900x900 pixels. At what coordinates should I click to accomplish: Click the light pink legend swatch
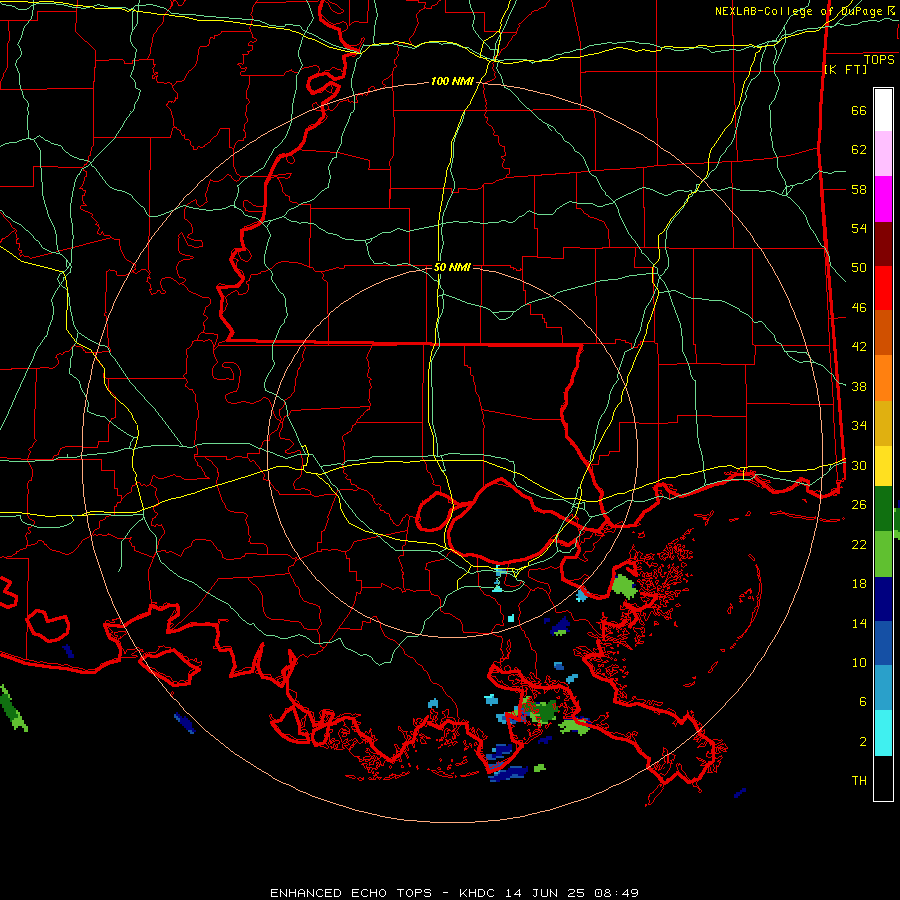(x=883, y=154)
